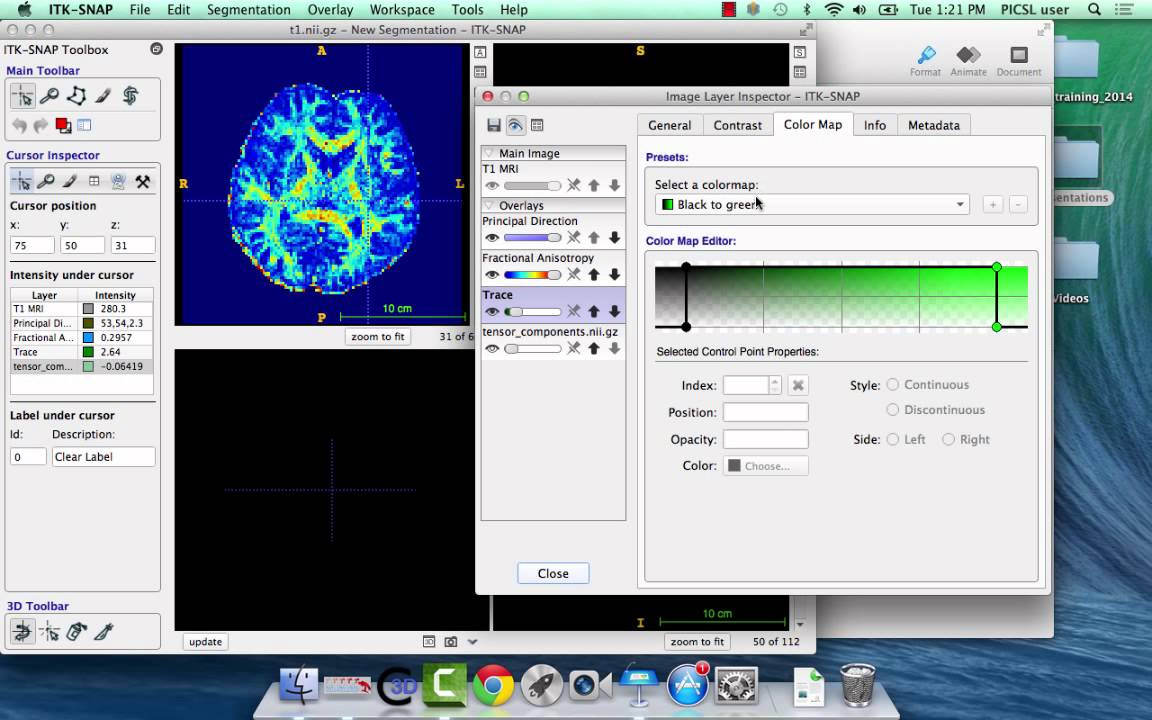Open the Segmentation menu
This screenshot has width=1152, height=720.
pyautogui.click(x=248, y=10)
